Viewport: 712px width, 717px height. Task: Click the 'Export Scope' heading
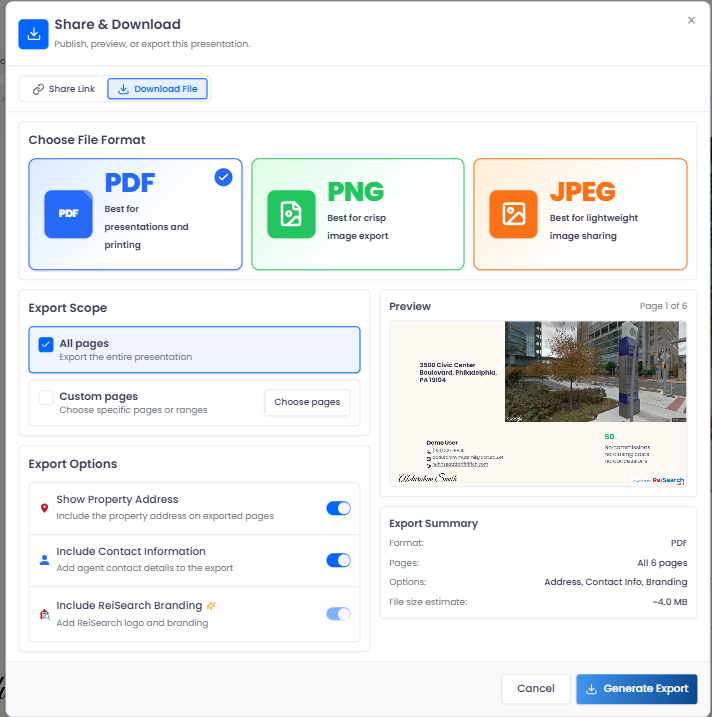(x=68, y=308)
